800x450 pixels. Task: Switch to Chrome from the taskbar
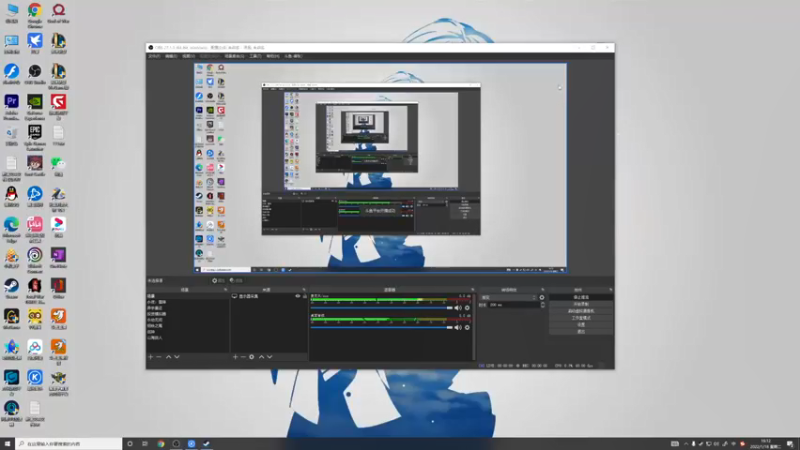161,444
